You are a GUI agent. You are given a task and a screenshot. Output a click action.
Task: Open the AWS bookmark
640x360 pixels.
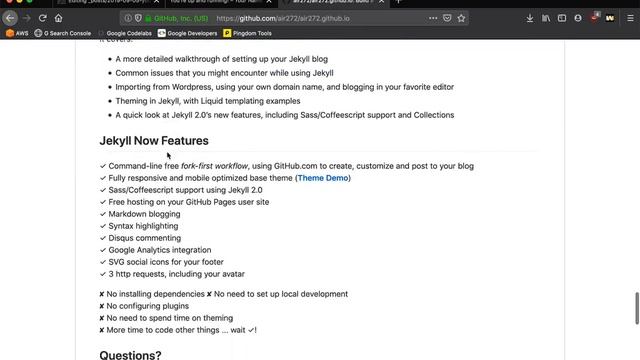(x=17, y=33)
